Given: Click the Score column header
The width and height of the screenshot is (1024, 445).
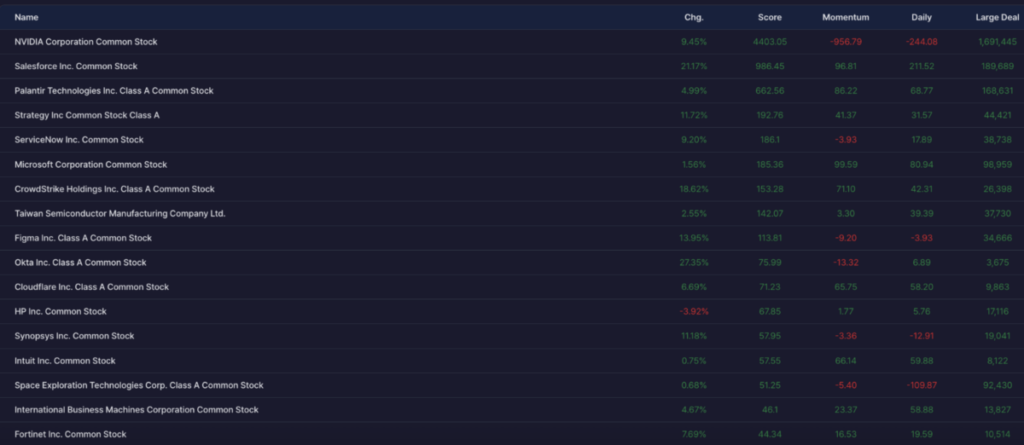Looking at the screenshot, I should pyautogui.click(x=769, y=18).
